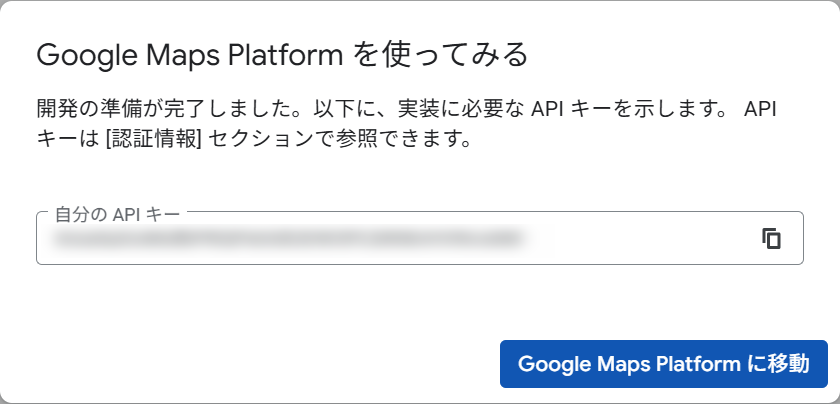Viewport: 840px width, 404px height.
Task: Click the blurred API key text
Action: [287, 238]
